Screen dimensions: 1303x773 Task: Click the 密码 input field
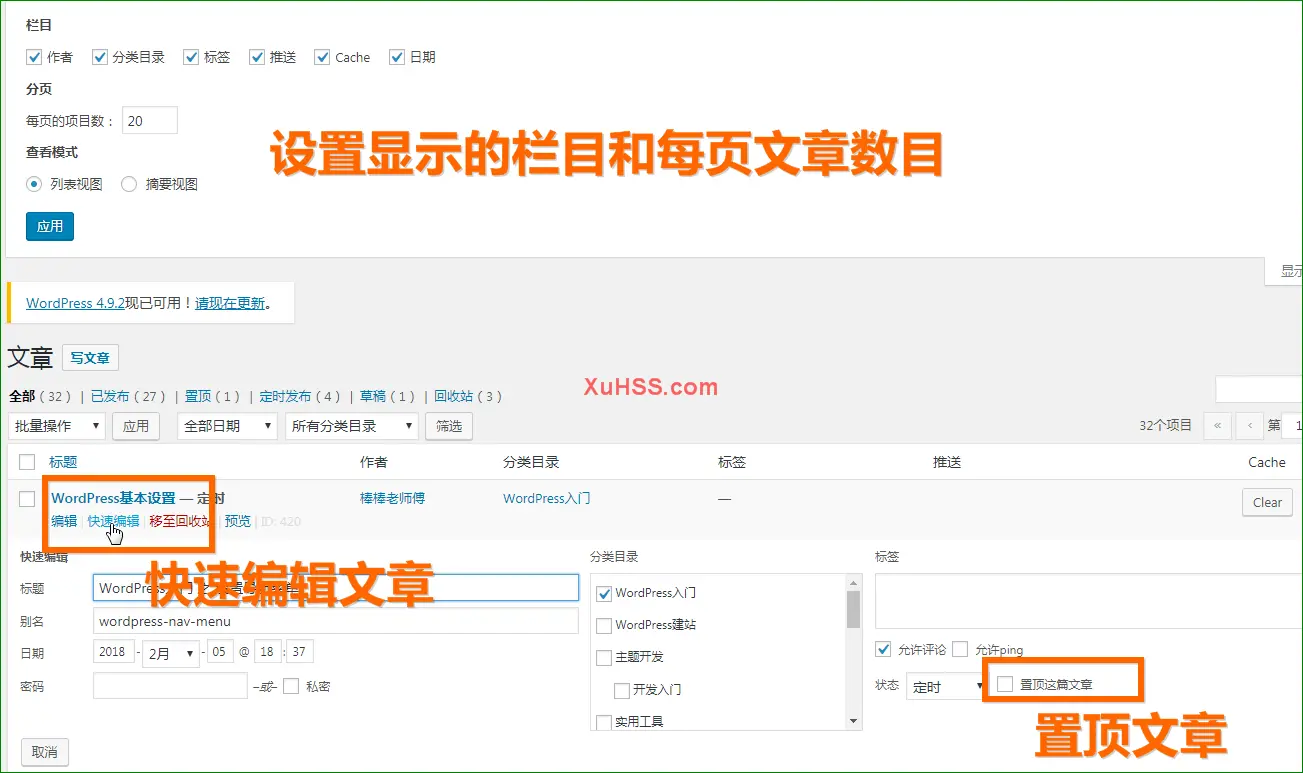point(170,686)
